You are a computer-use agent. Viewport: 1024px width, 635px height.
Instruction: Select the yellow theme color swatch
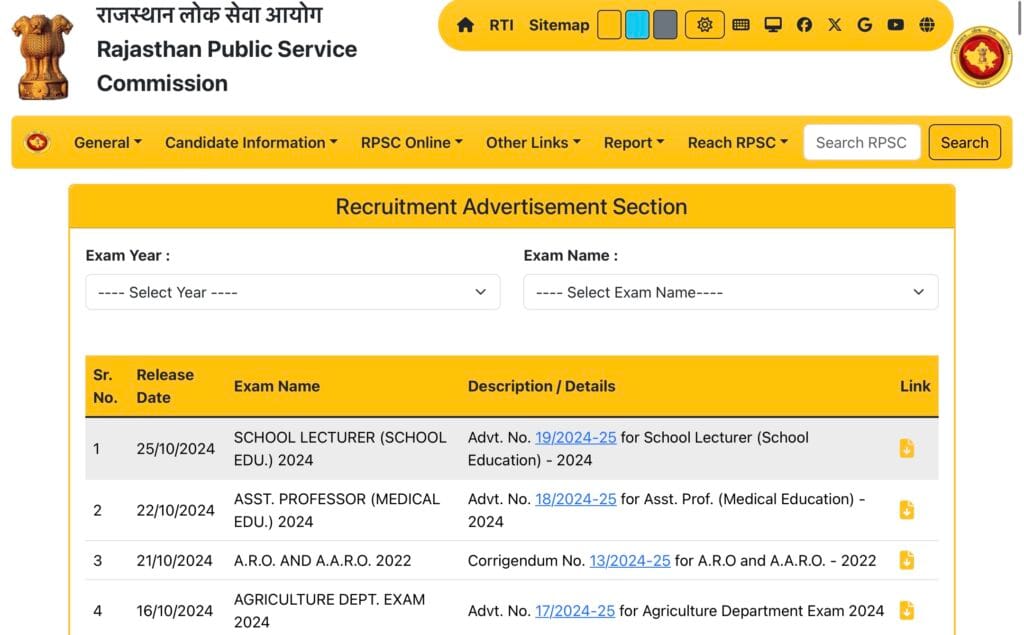(609, 25)
